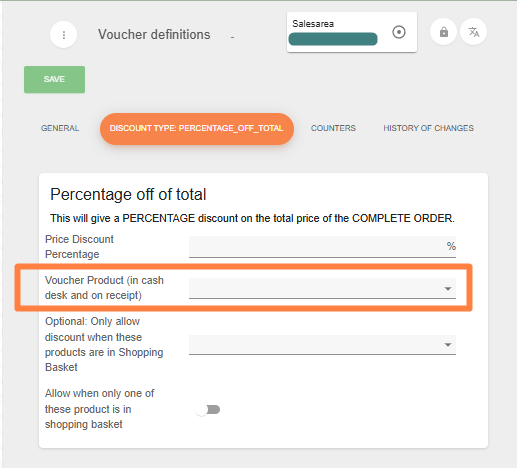Switch to the General tab
Image resolution: width=517 pixels, height=468 pixels.
pyautogui.click(x=60, y=128)
